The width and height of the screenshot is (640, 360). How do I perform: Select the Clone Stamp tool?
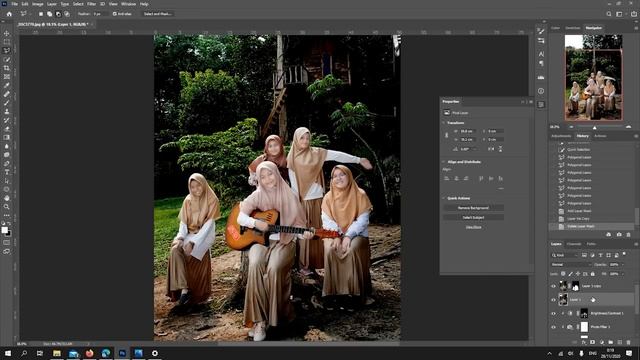pyautogui.click(x=7, y=111)
